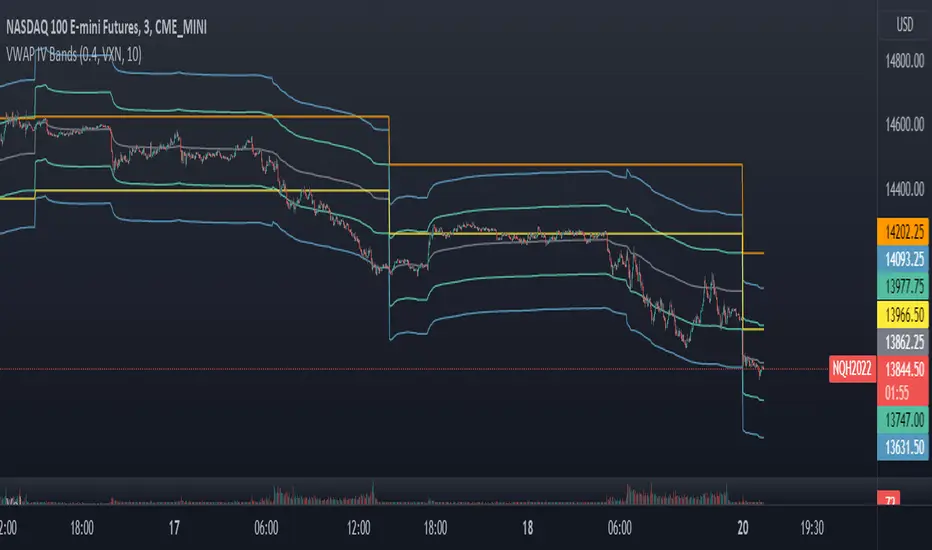Click the 19:30 label on time axis
Image resolution: width=932 pixels, height=550 pixels.
tap(811, 528)
